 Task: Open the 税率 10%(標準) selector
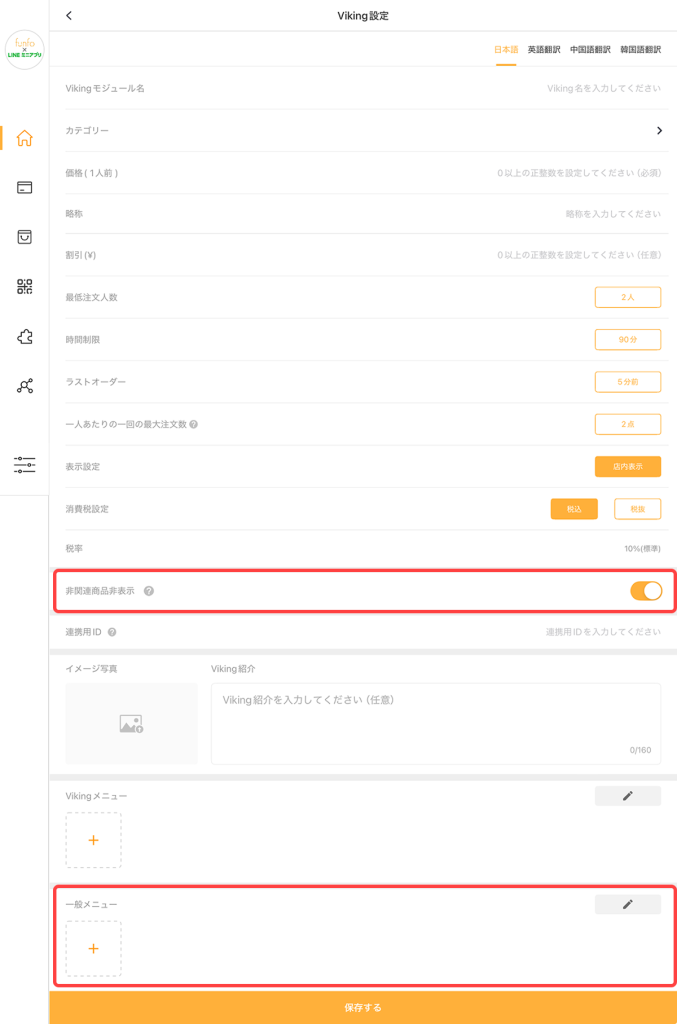tap(642, 549)
